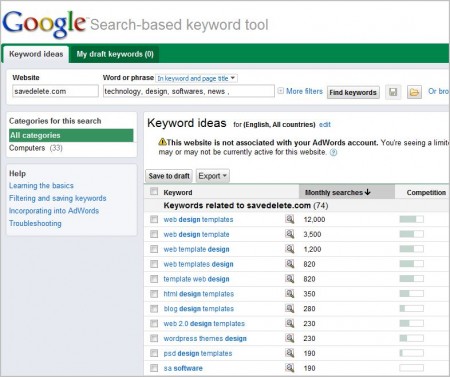The width and height of the screenshot is (450, 377).
Task: Open the 'In keyword and page title' dropdown
Action: point(197,78)
